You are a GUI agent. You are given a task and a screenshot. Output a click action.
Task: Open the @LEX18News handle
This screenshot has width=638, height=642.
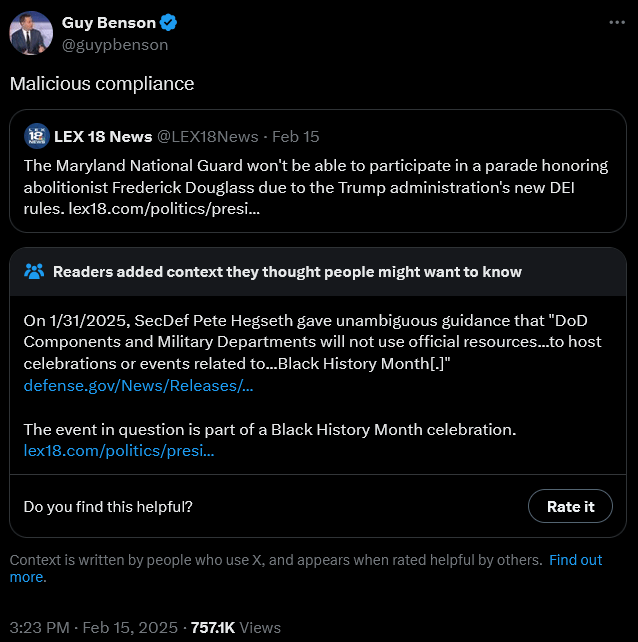208,136
